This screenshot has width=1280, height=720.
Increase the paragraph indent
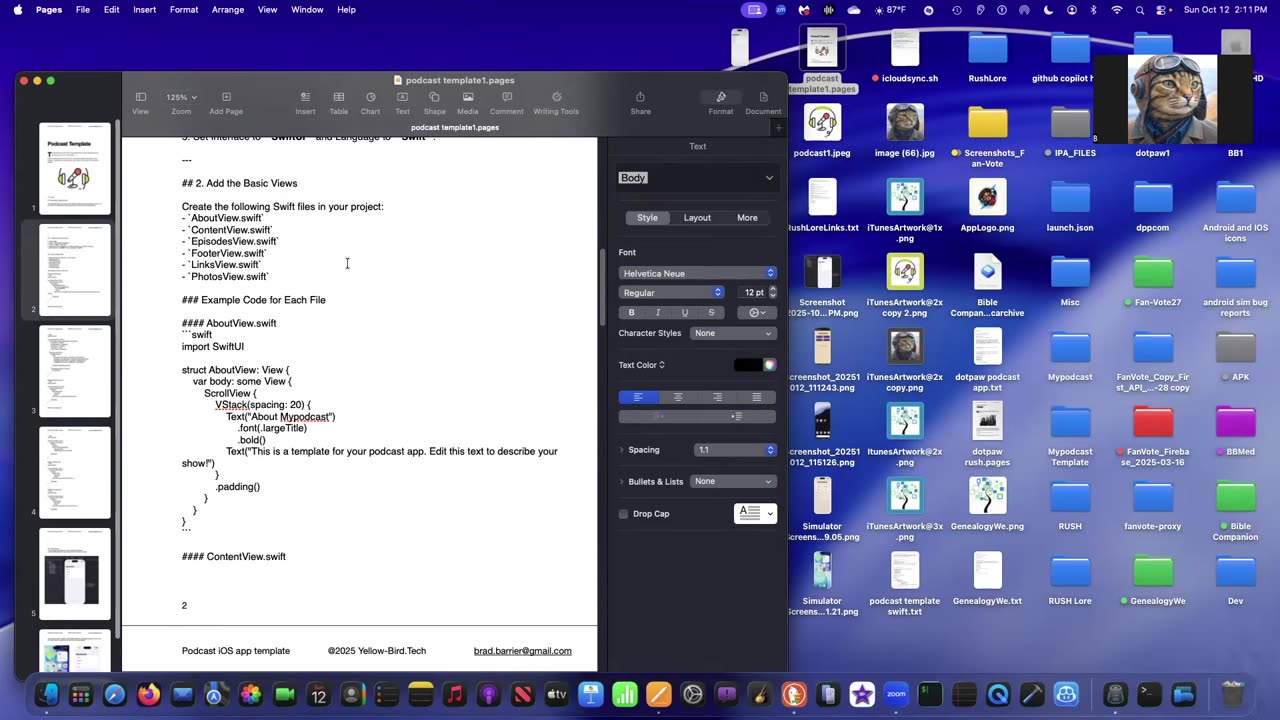[737, 416]
